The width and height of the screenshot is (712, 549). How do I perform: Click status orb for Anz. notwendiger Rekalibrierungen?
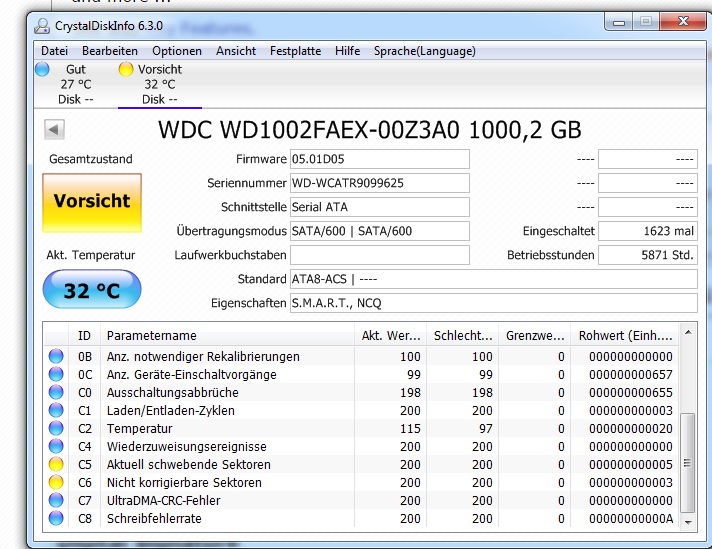[56, 356]
